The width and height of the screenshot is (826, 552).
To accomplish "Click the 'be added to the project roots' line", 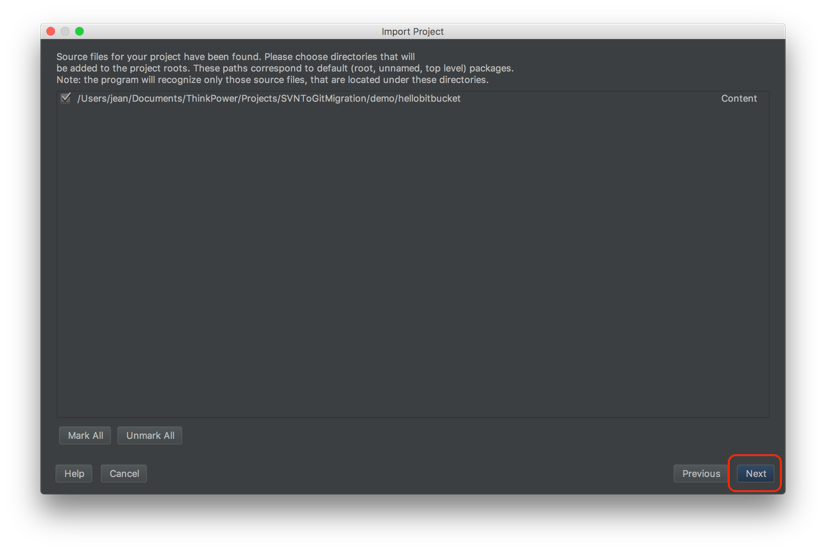I will pos(285,68).
